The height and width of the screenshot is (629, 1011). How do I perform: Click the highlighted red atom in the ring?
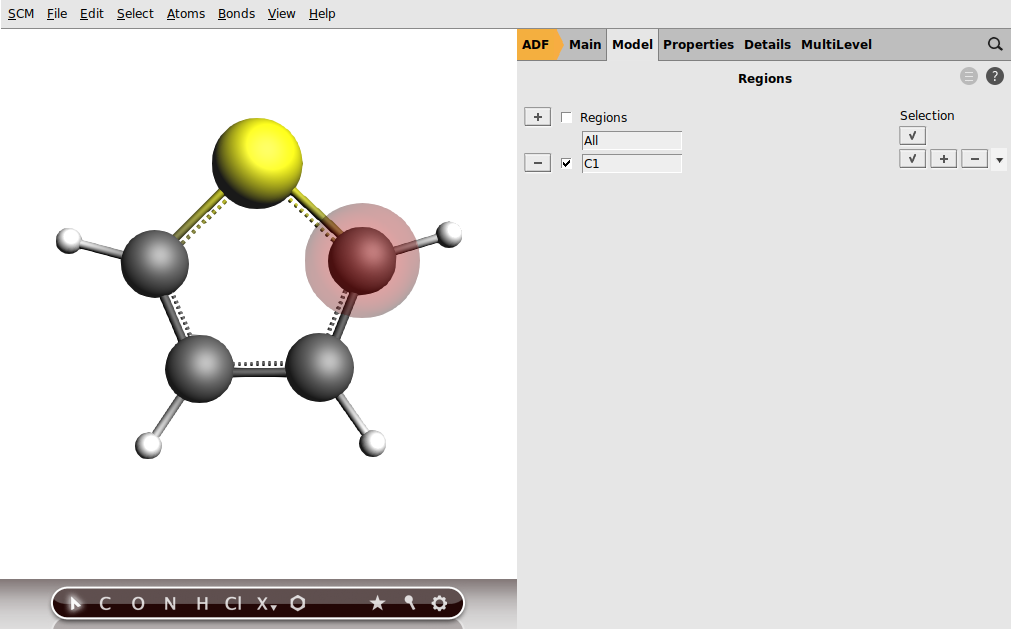362,258
